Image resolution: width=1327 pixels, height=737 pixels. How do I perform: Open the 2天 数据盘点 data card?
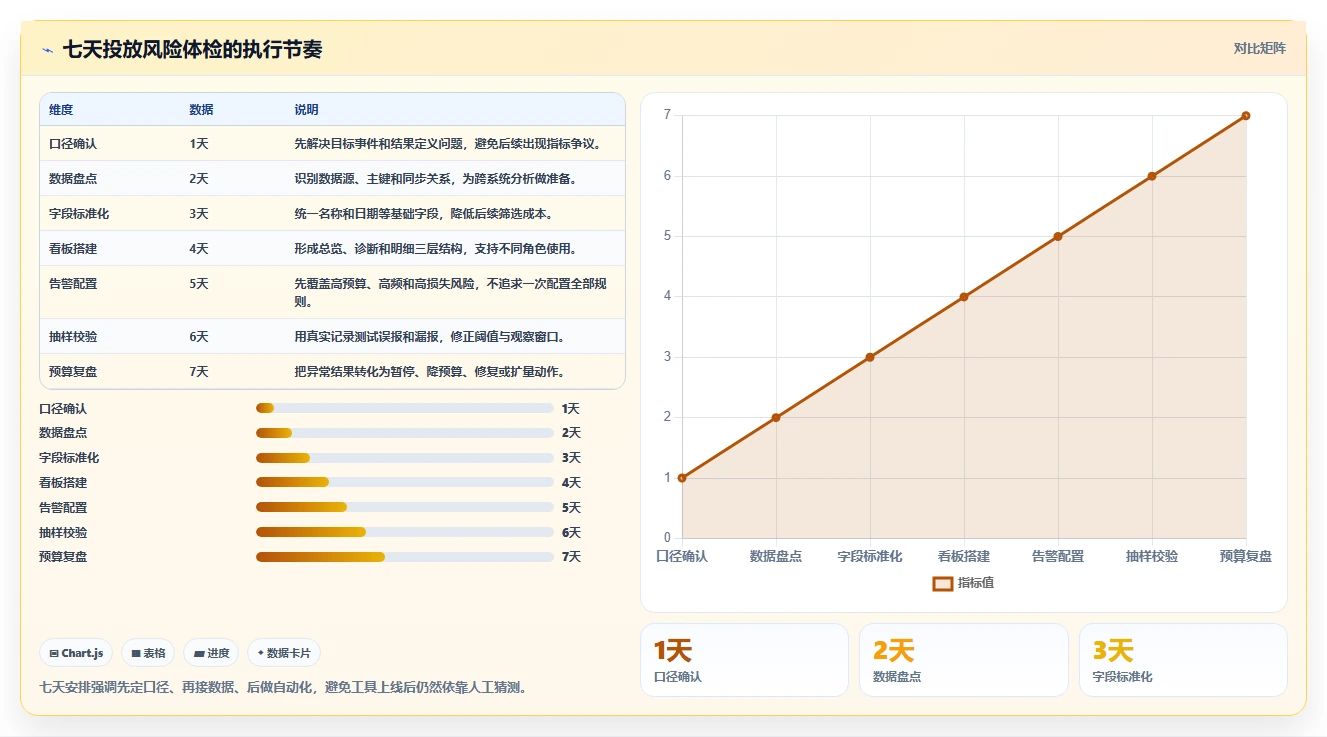click(x=964, y=660)
